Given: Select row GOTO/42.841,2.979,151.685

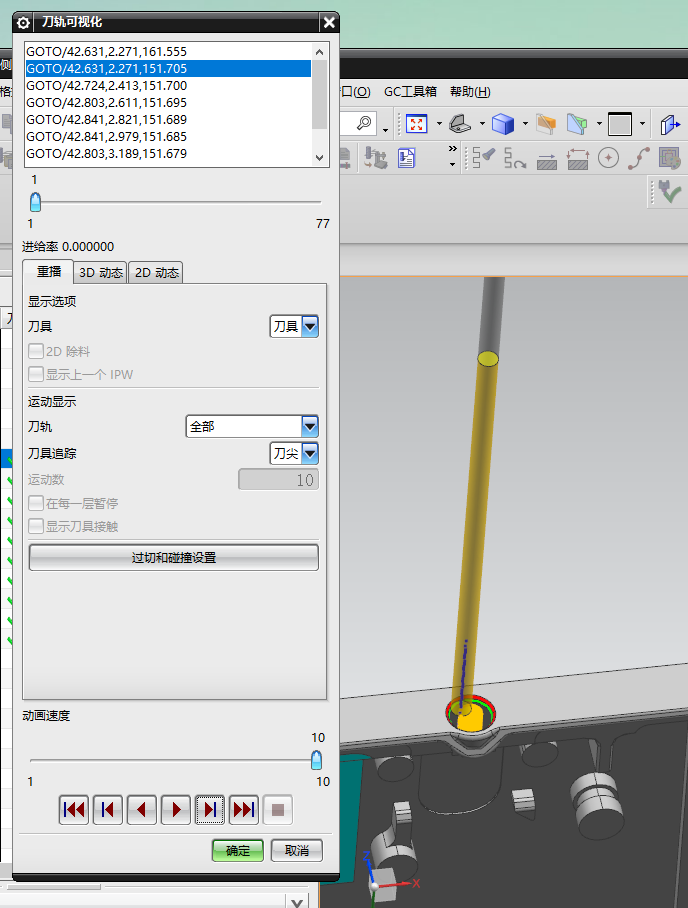Looking at the screenshot, I should tap(168, 137).
